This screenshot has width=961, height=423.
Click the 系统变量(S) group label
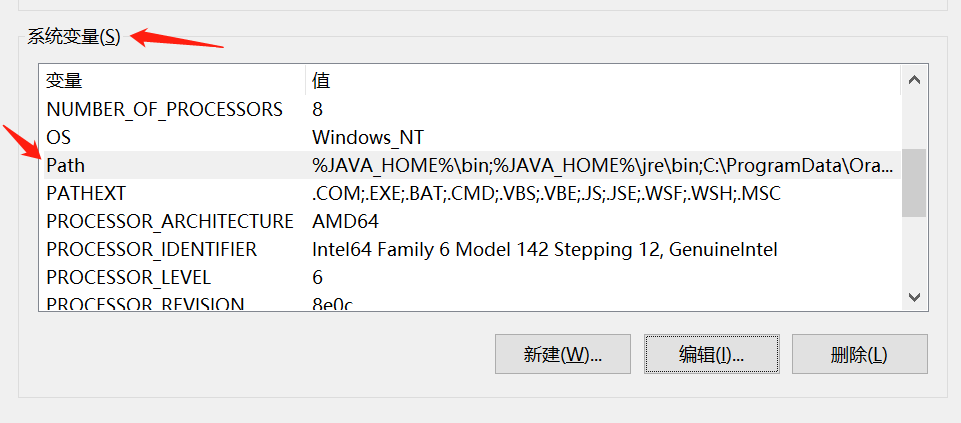(x=73, y=37)
